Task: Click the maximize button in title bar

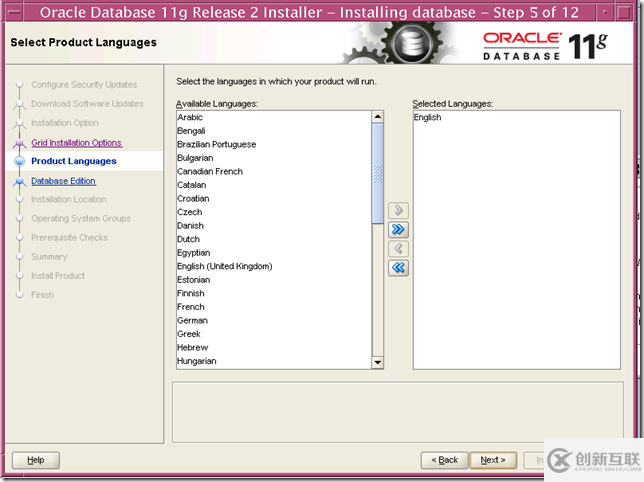Action: (624, 12)
